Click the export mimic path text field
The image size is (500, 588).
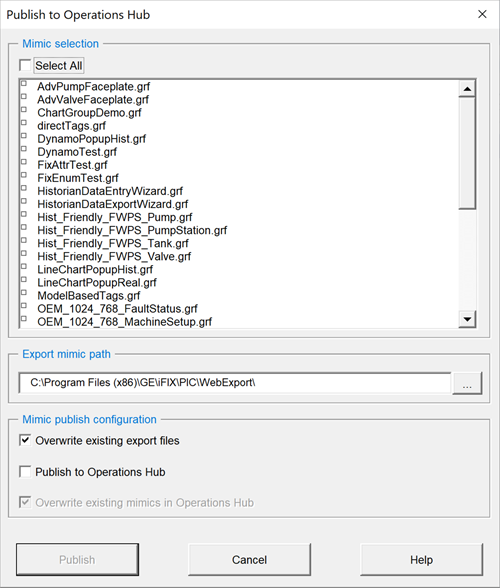[x=235, y=382]
